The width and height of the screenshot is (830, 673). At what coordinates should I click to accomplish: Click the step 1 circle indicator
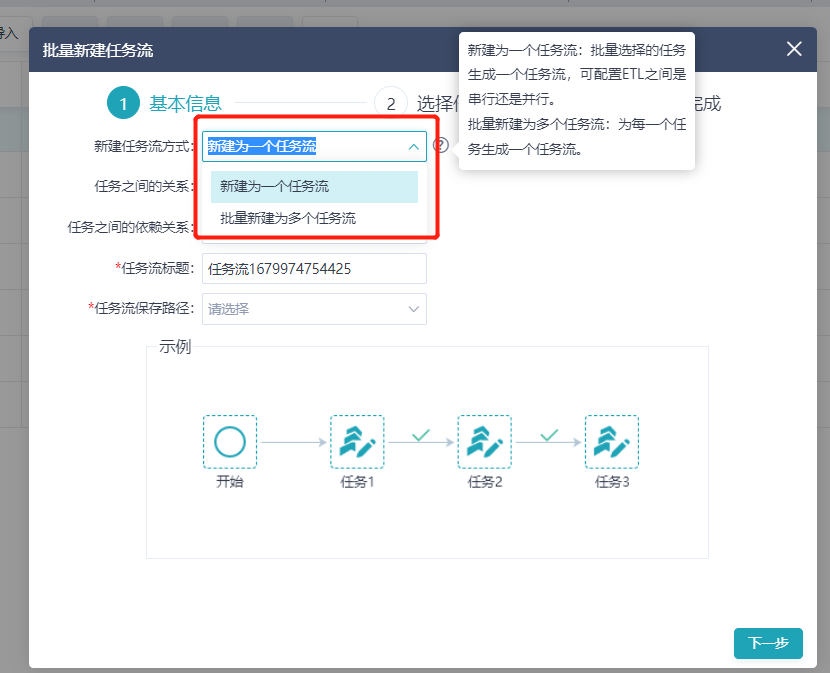click(123, 103)
